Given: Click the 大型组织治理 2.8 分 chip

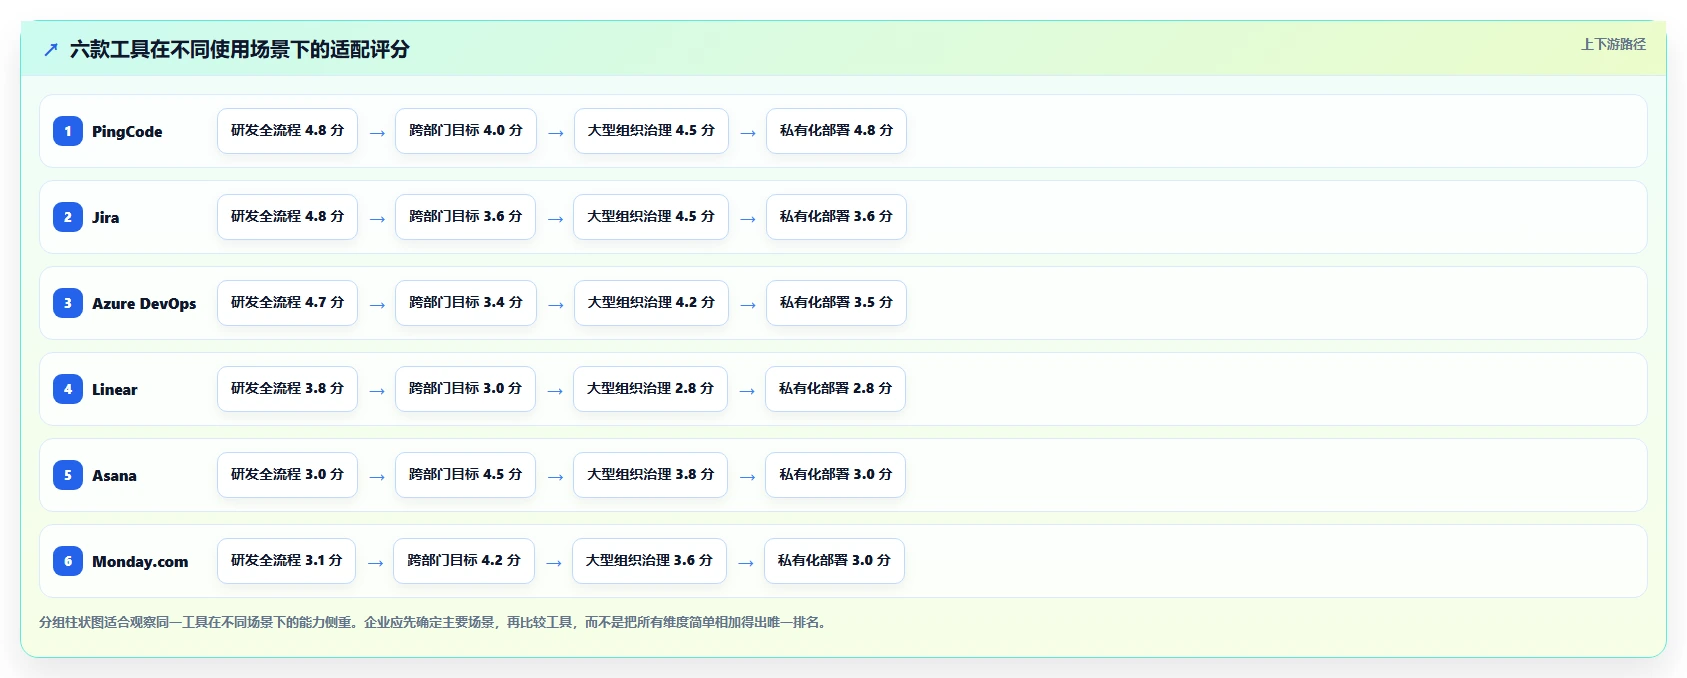Looking at the screenshot, I should tap(650, 389).
